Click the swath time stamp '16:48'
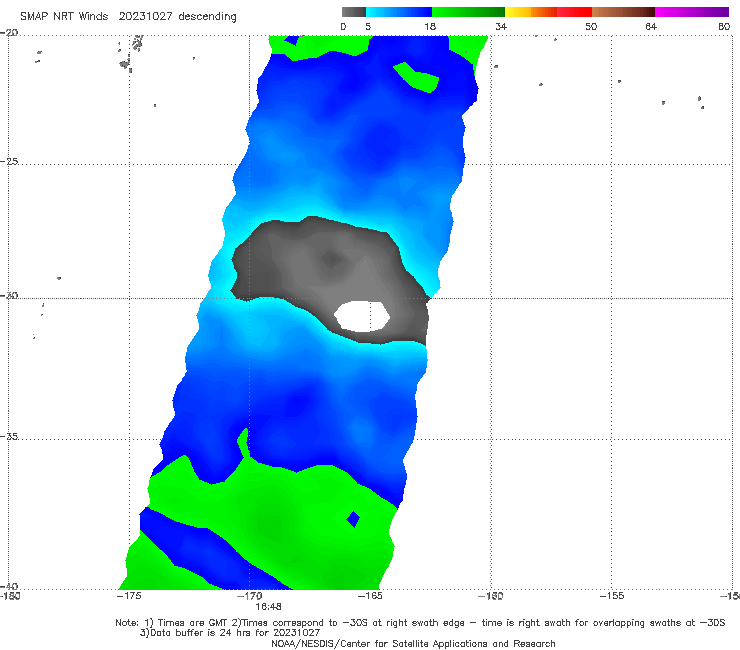740x650 pixels. pos(268,607)
